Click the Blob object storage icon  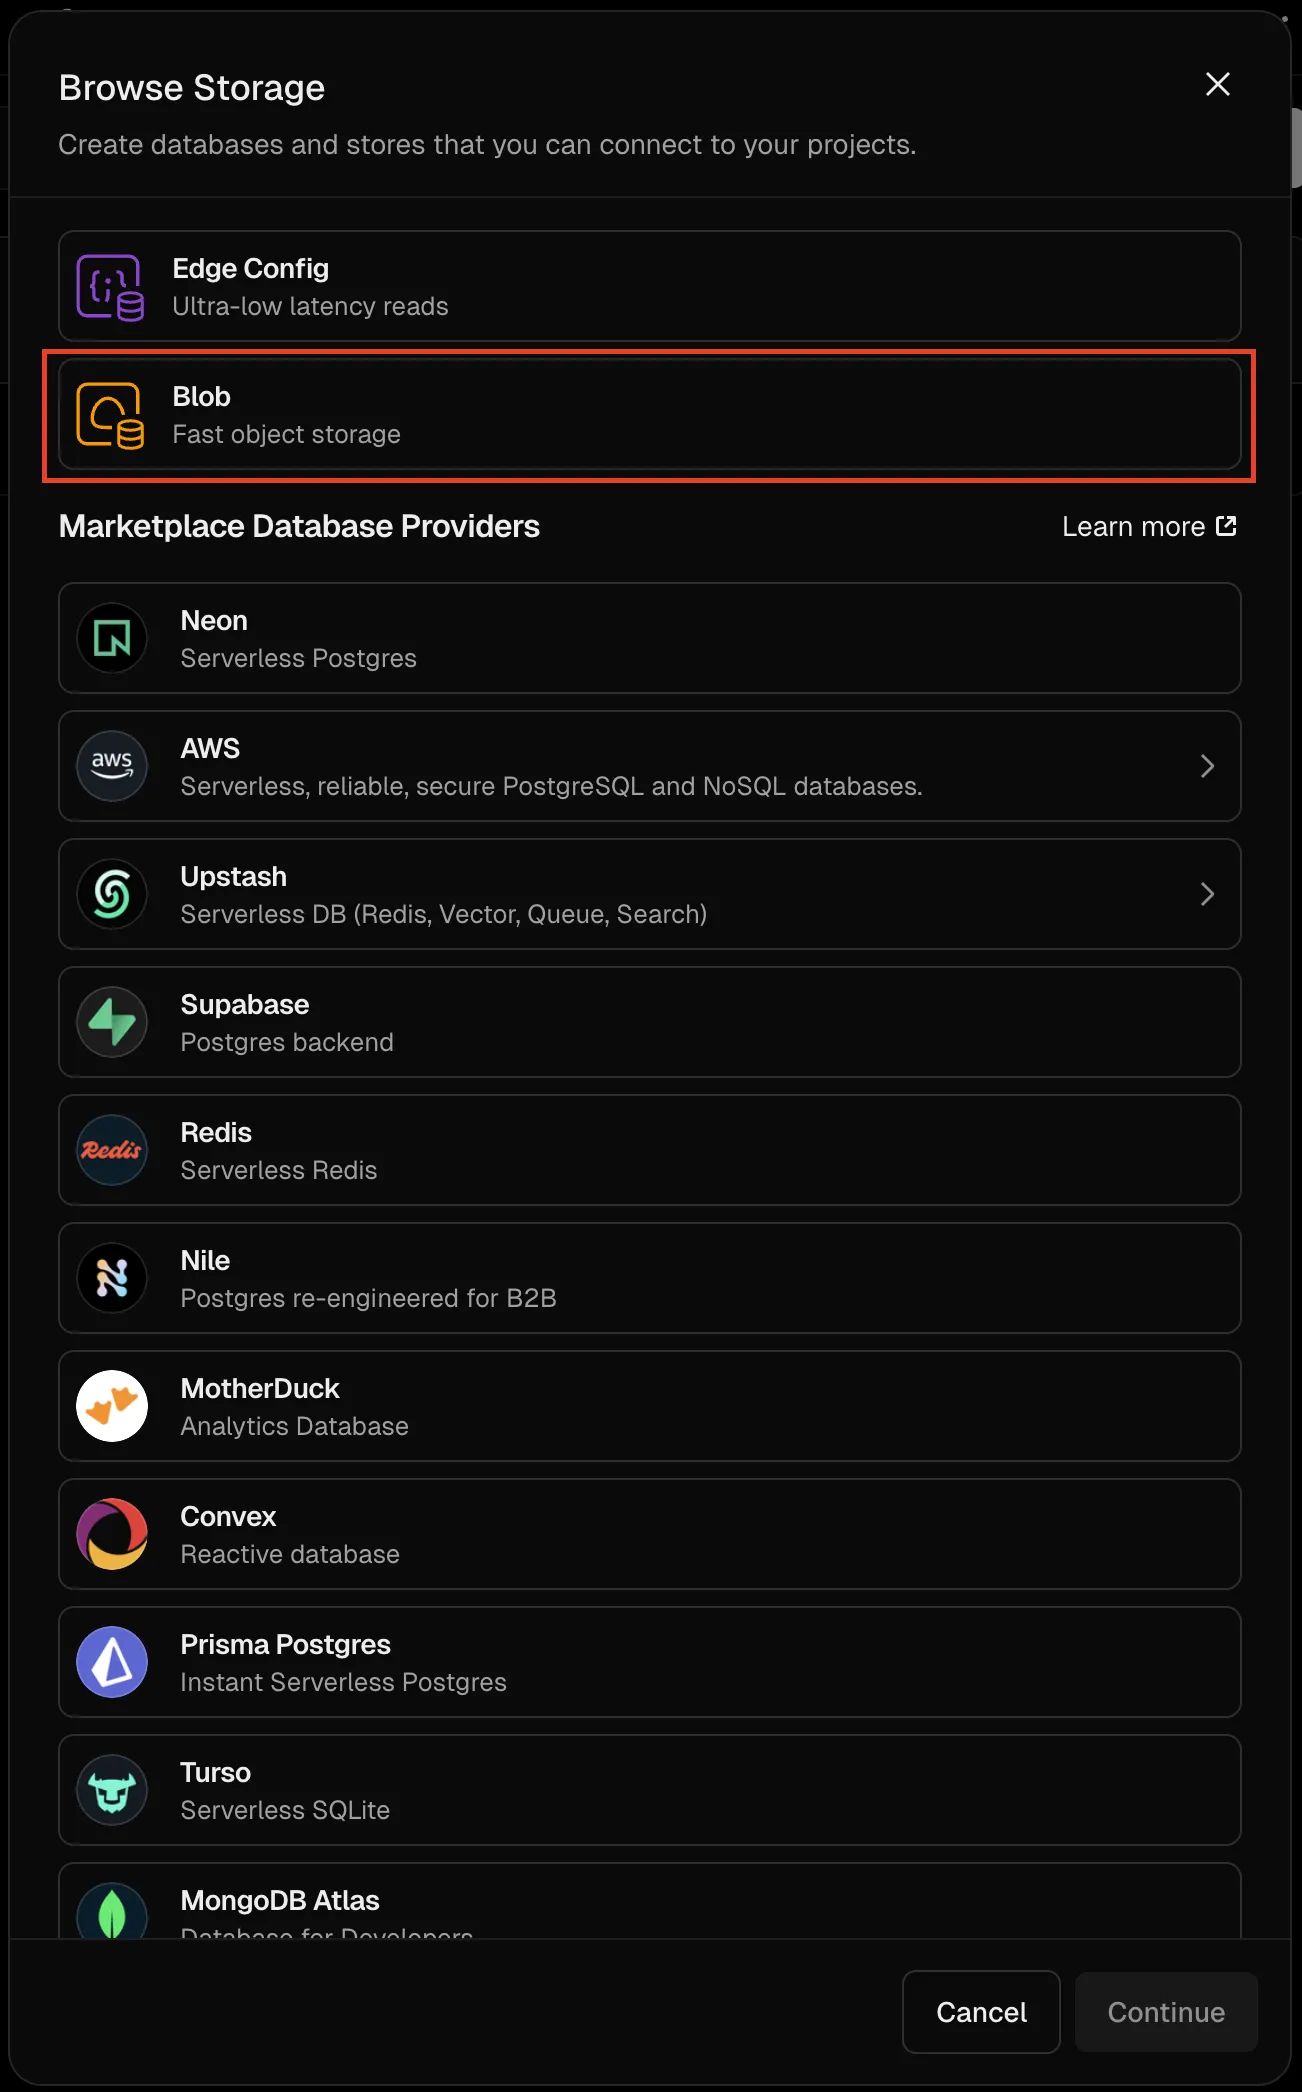click(x=110, y=415)
